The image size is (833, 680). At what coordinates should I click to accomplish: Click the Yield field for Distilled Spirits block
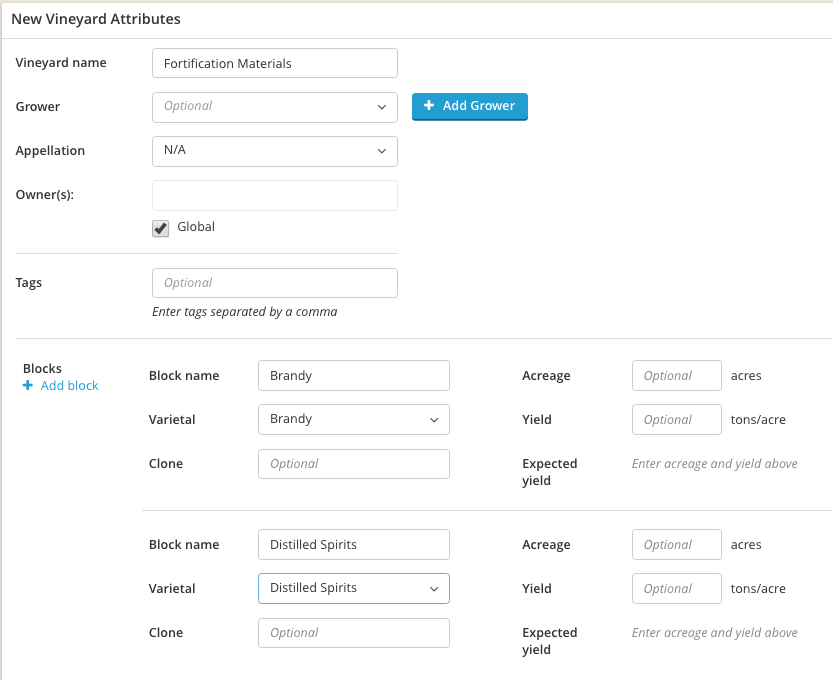click(x=677, y=588)
